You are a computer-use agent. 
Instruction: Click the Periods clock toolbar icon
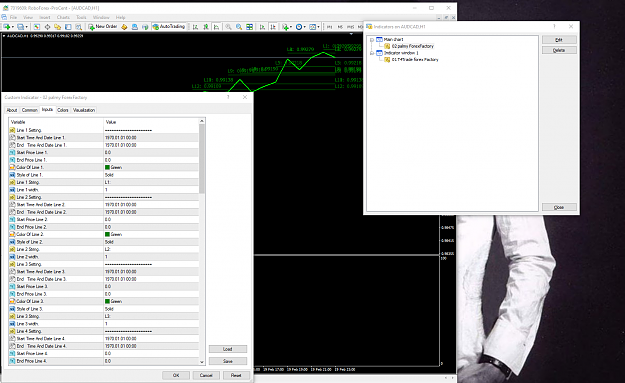click(x=299, y=27)
